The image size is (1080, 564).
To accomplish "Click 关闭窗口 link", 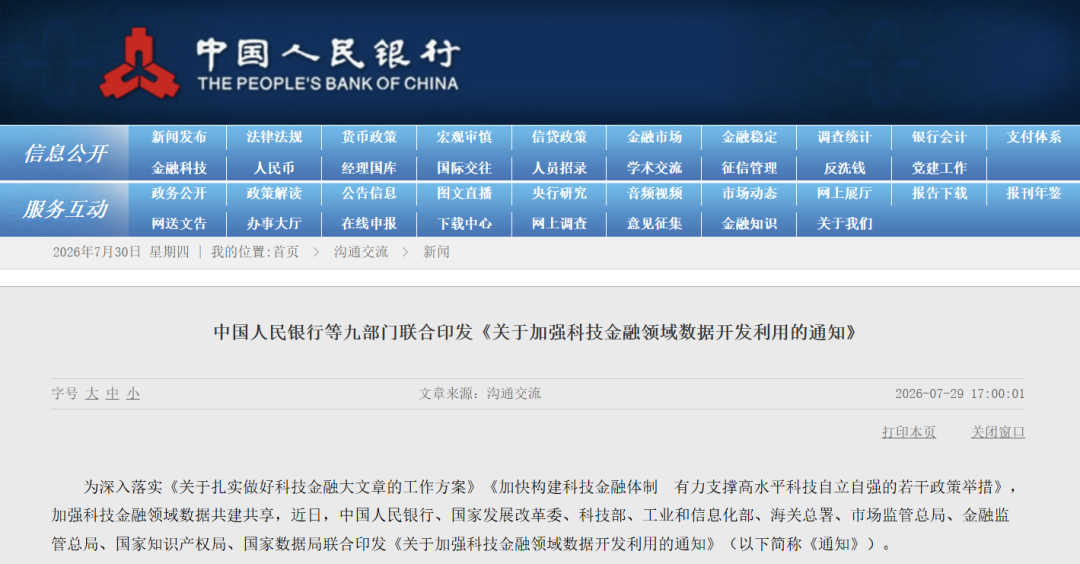I will click(997, 432).
